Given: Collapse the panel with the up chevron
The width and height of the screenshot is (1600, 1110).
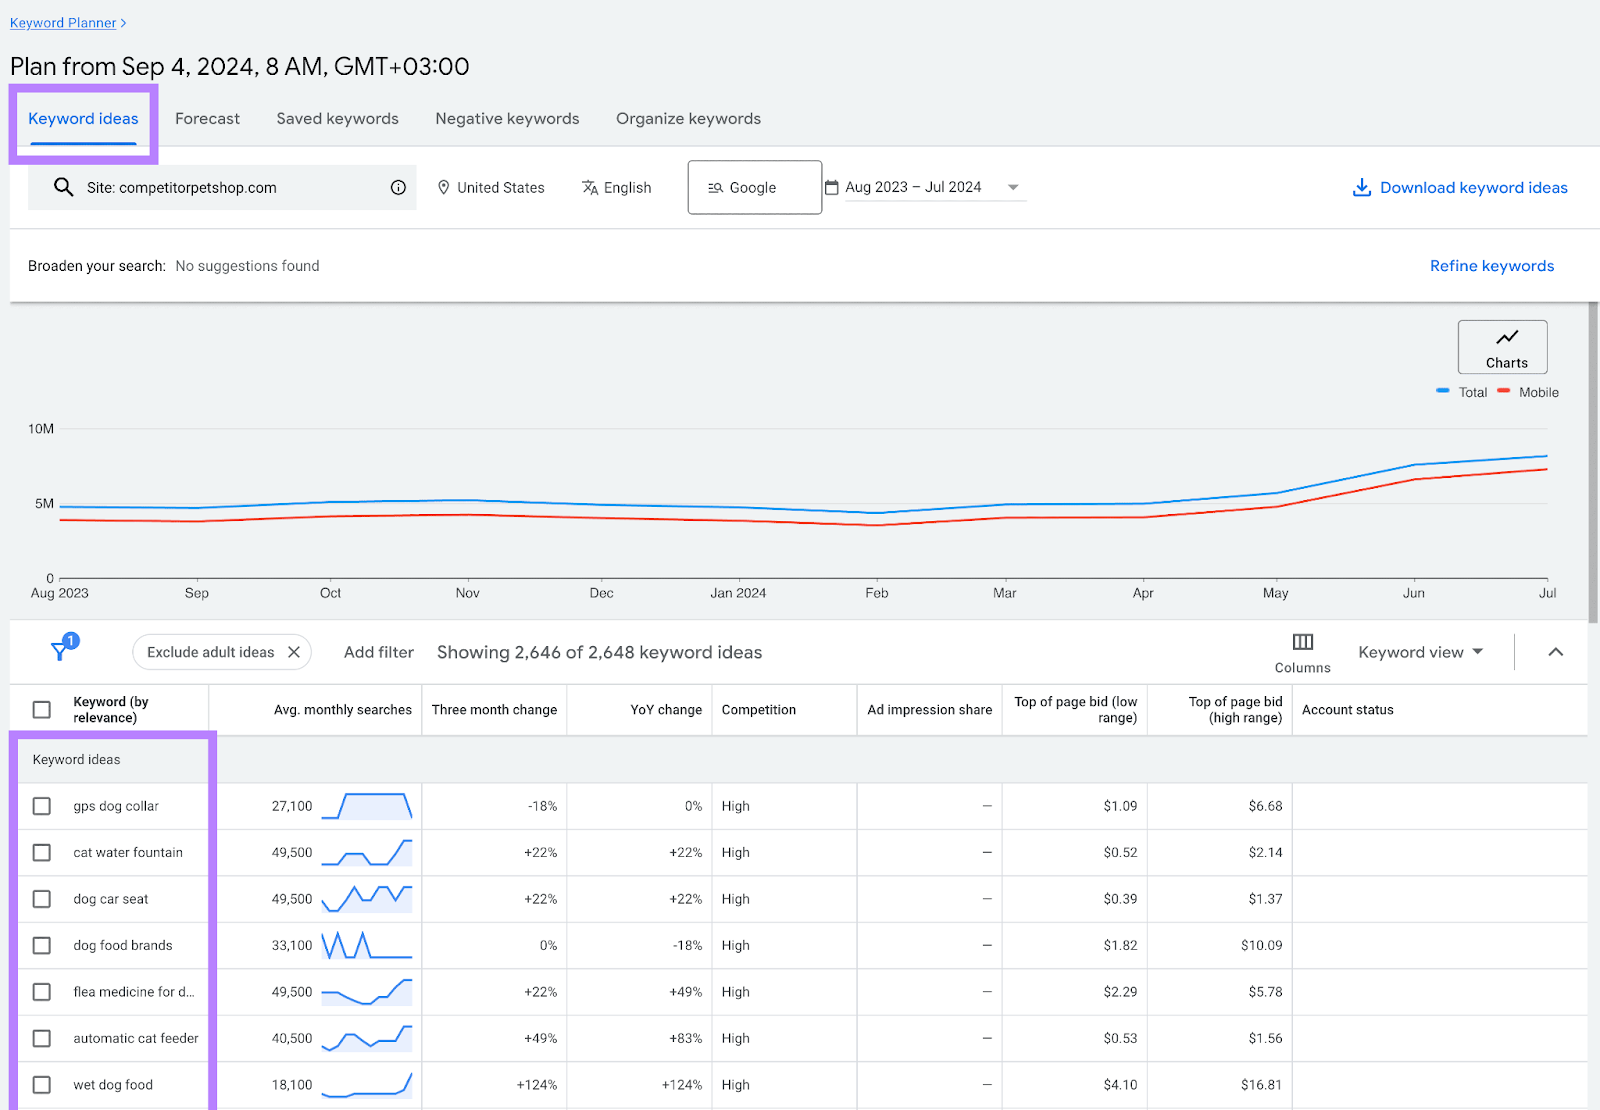Looking at the screenshot, I should click(1555, 652).
